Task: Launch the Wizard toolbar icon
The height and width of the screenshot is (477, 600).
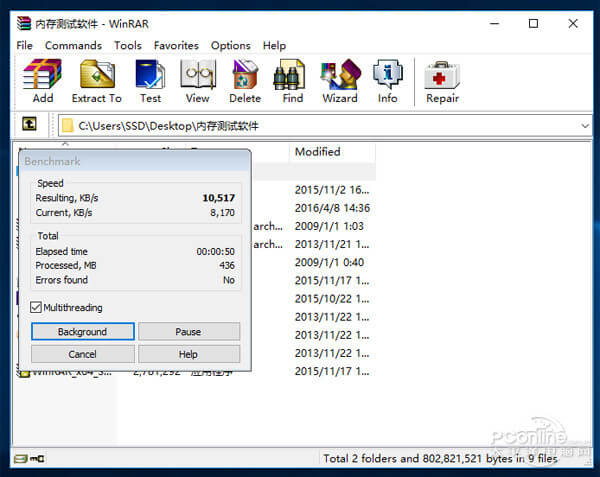Action: [x=340, y=76]
